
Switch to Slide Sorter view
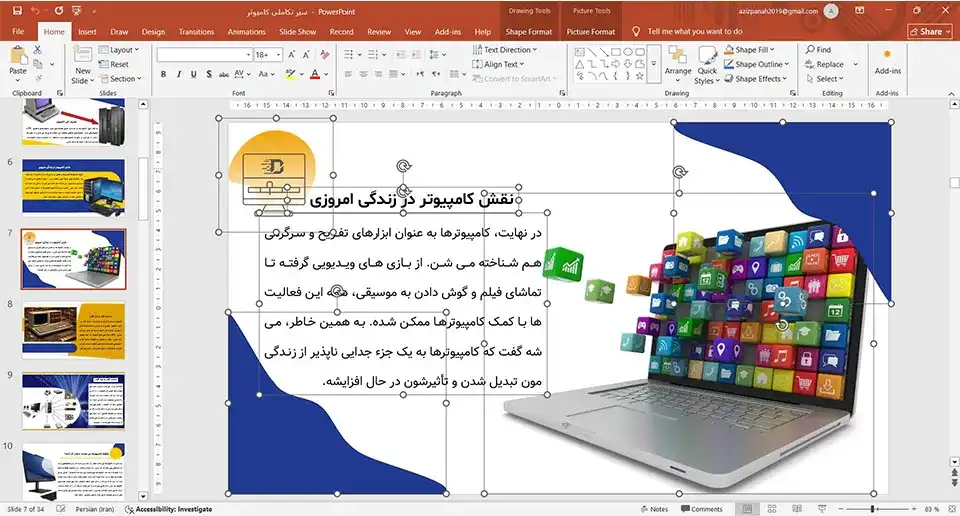(x=771, y=509)
